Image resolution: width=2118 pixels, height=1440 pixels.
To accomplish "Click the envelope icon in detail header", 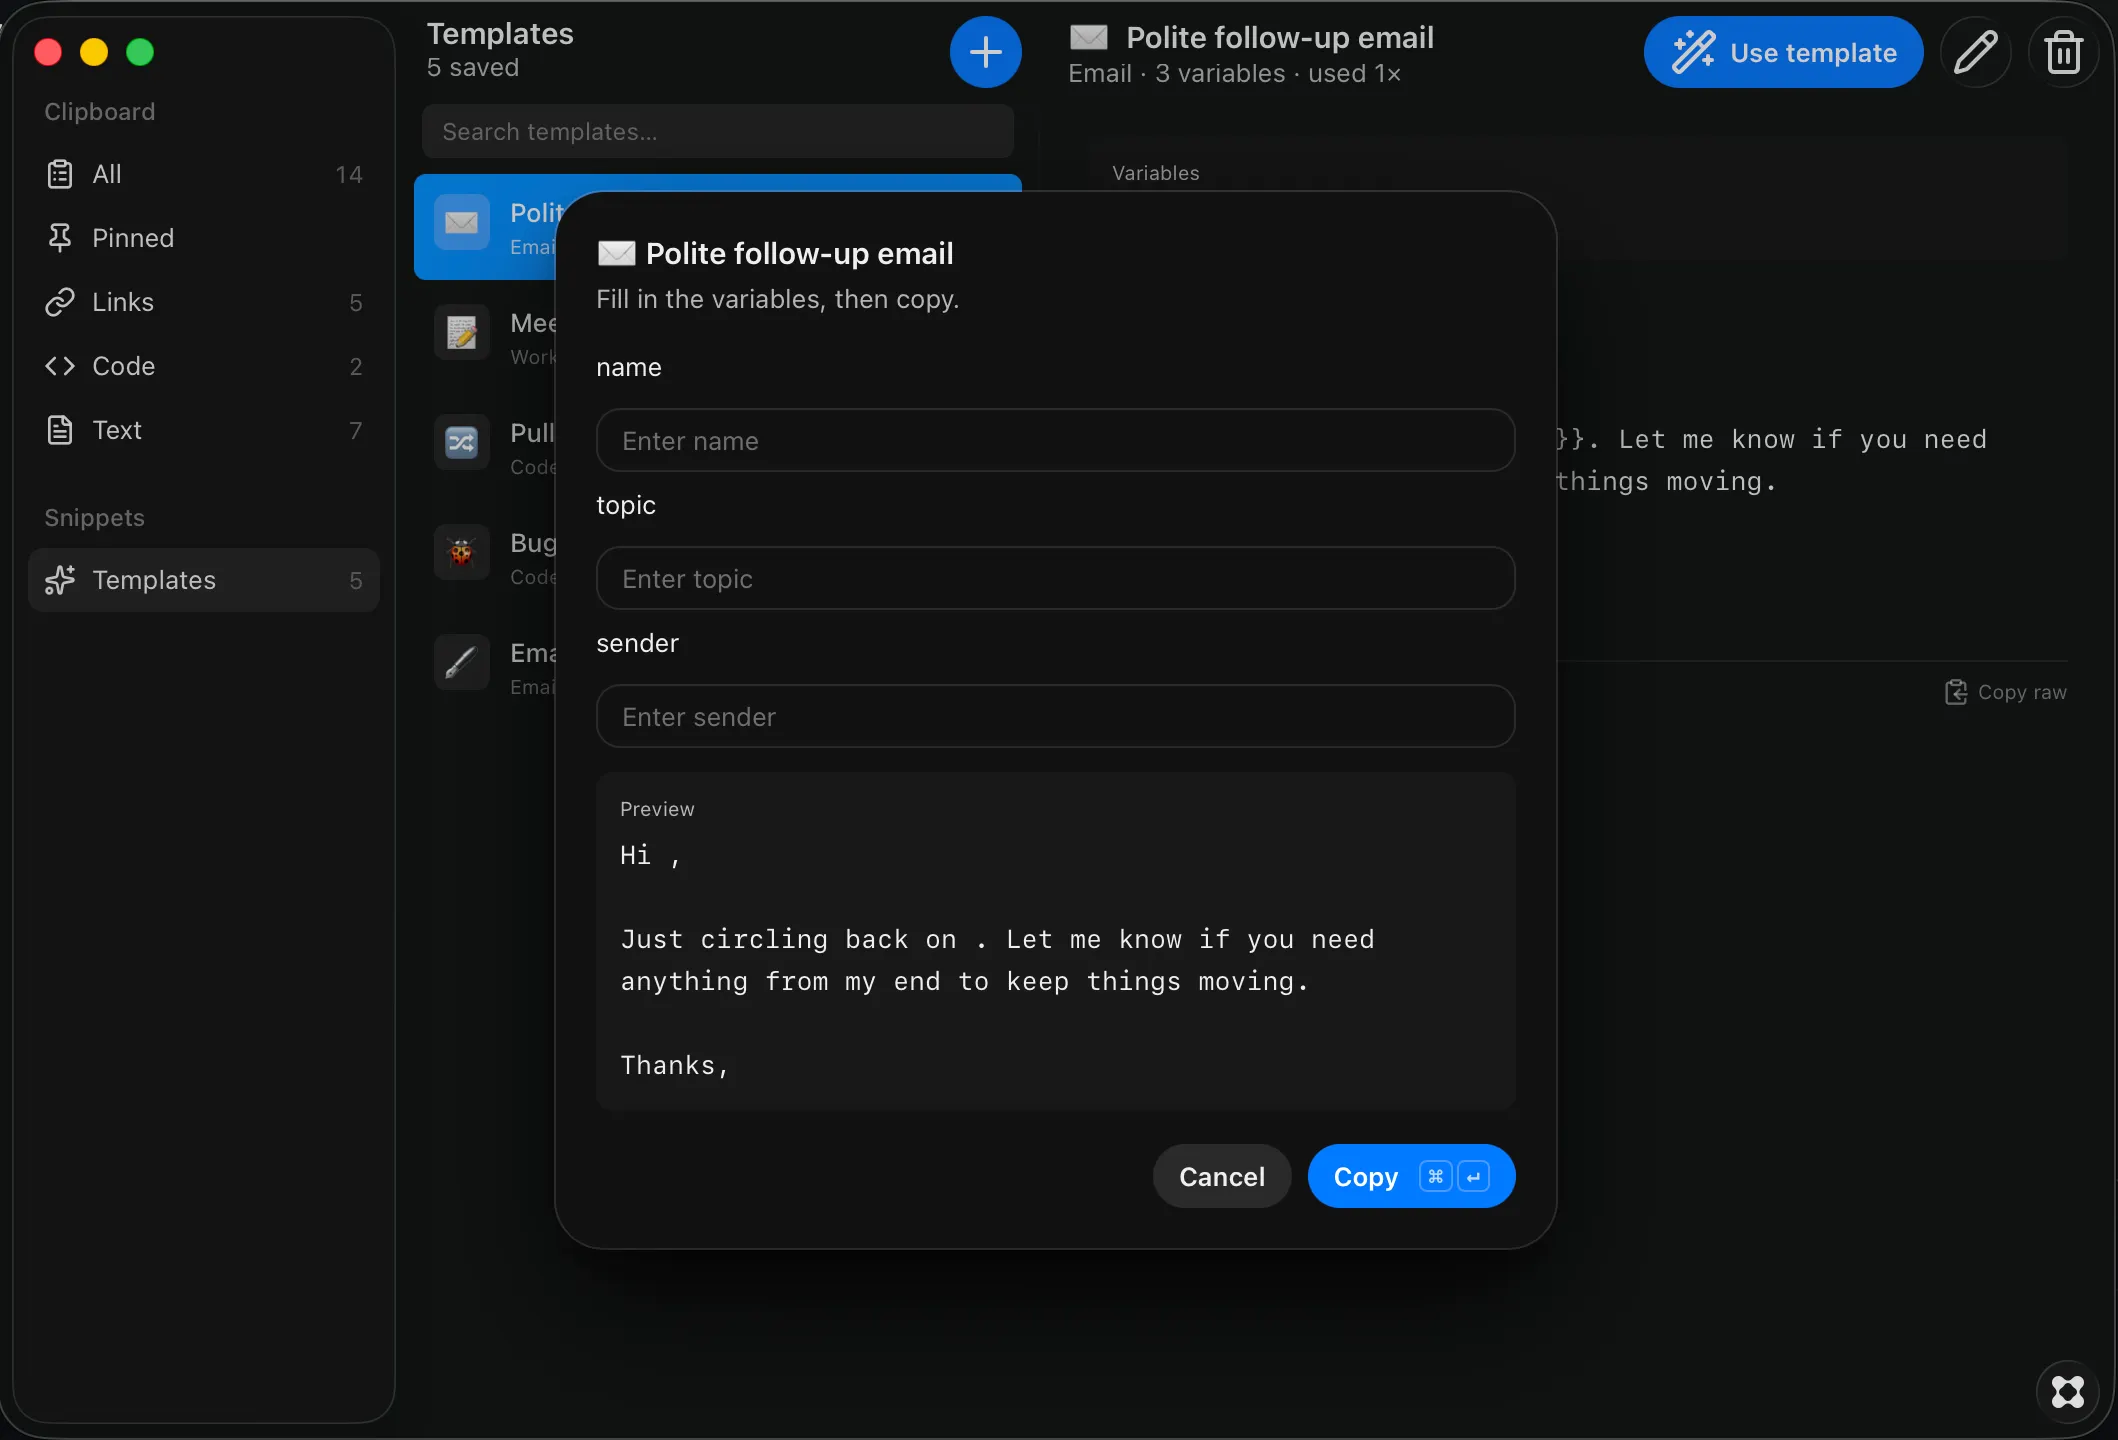I will tap(1089, 37).
